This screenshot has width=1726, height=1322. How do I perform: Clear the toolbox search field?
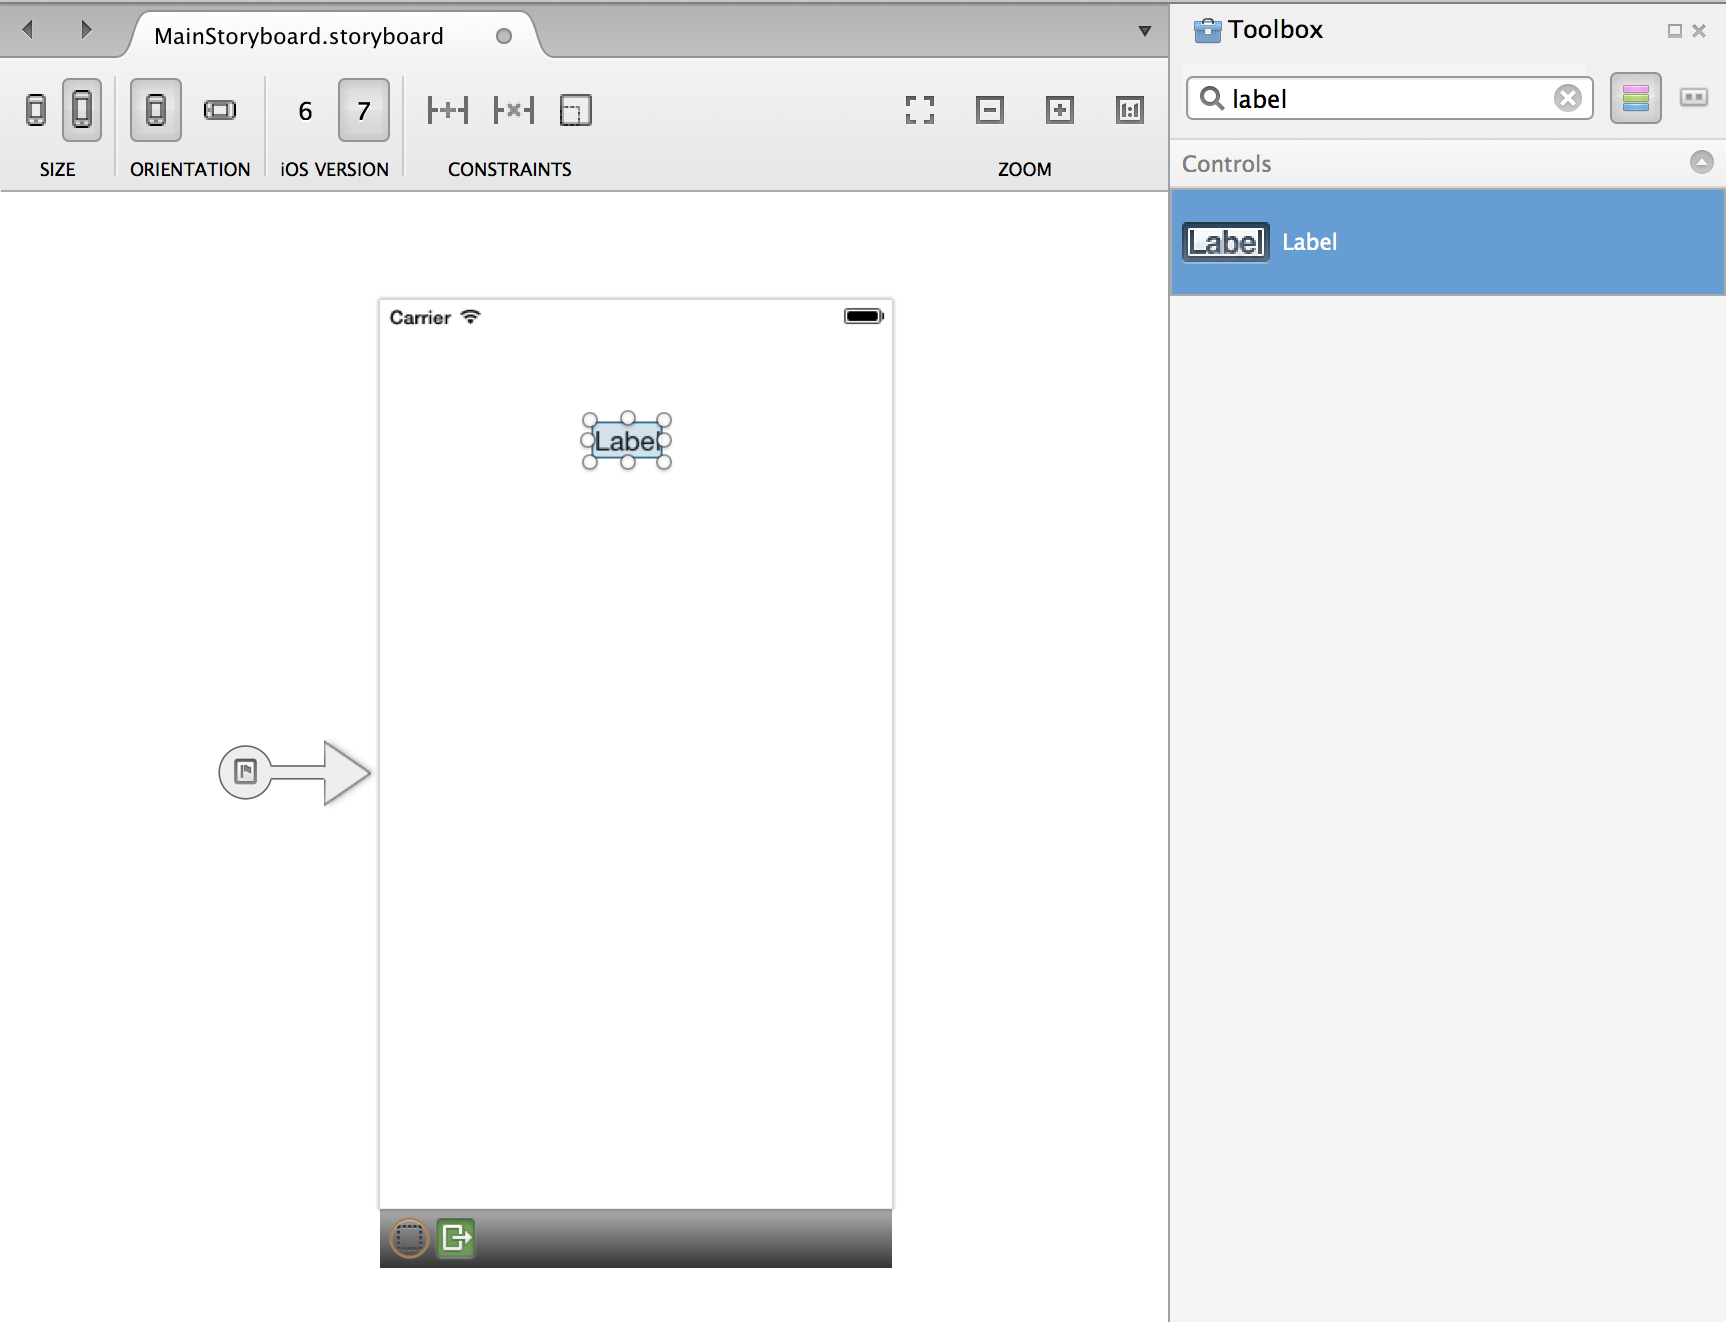[1567, 98]
